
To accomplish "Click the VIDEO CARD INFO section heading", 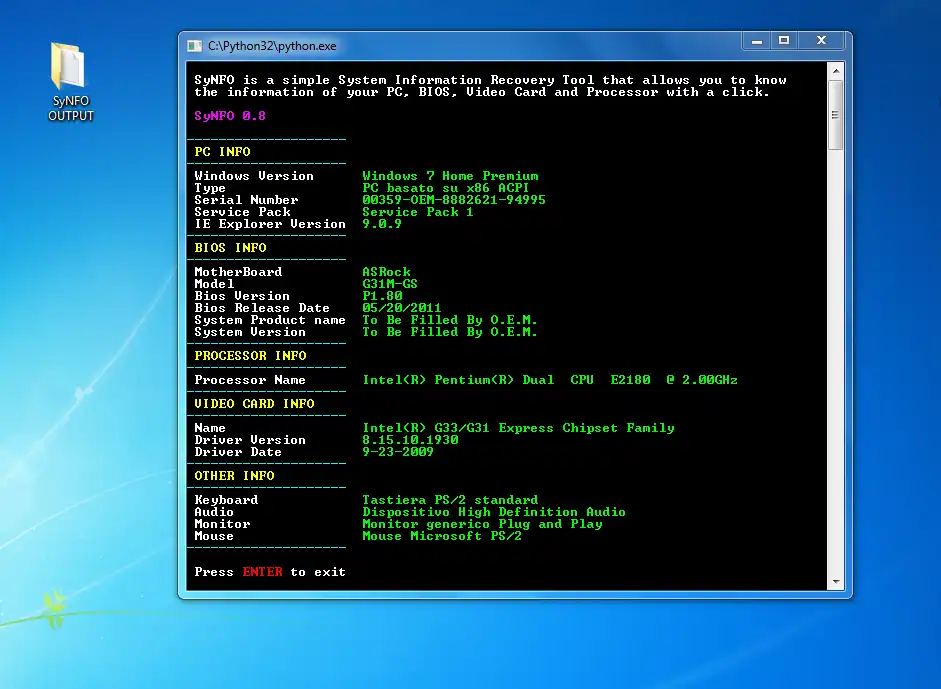I will [254, 404].
